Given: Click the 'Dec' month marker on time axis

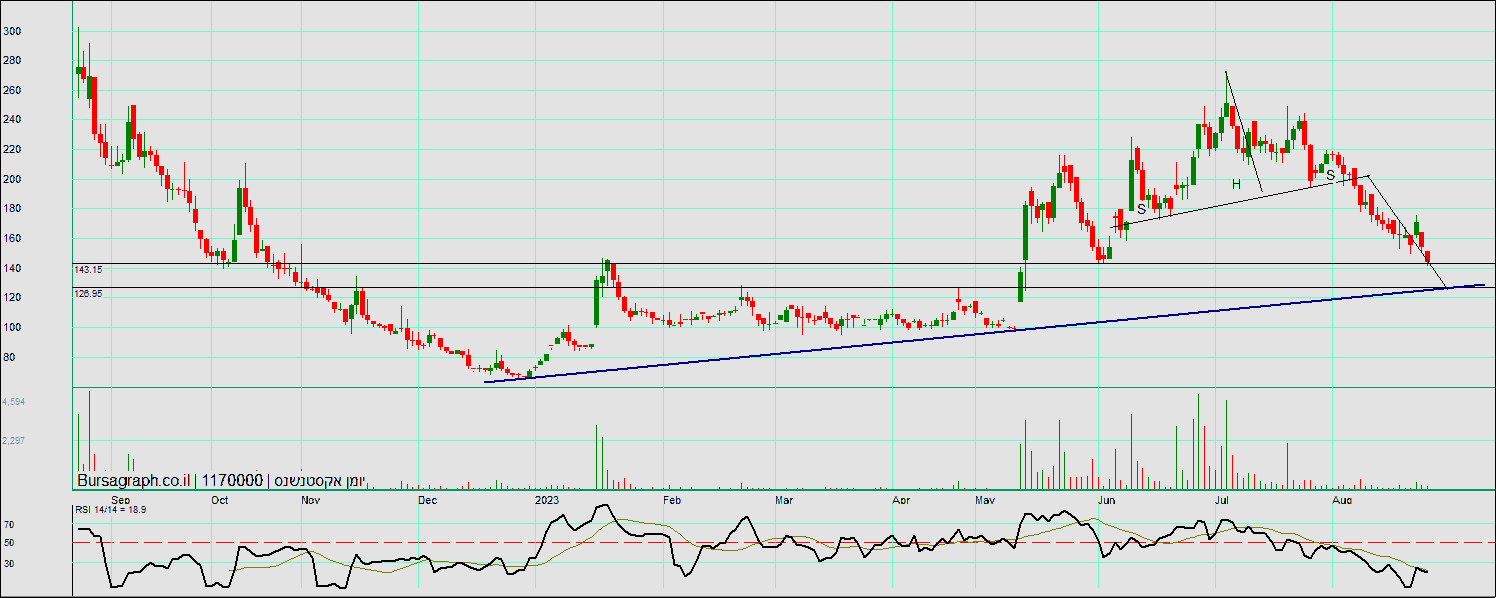Looking at the screenshot, I should pos(428,499).
